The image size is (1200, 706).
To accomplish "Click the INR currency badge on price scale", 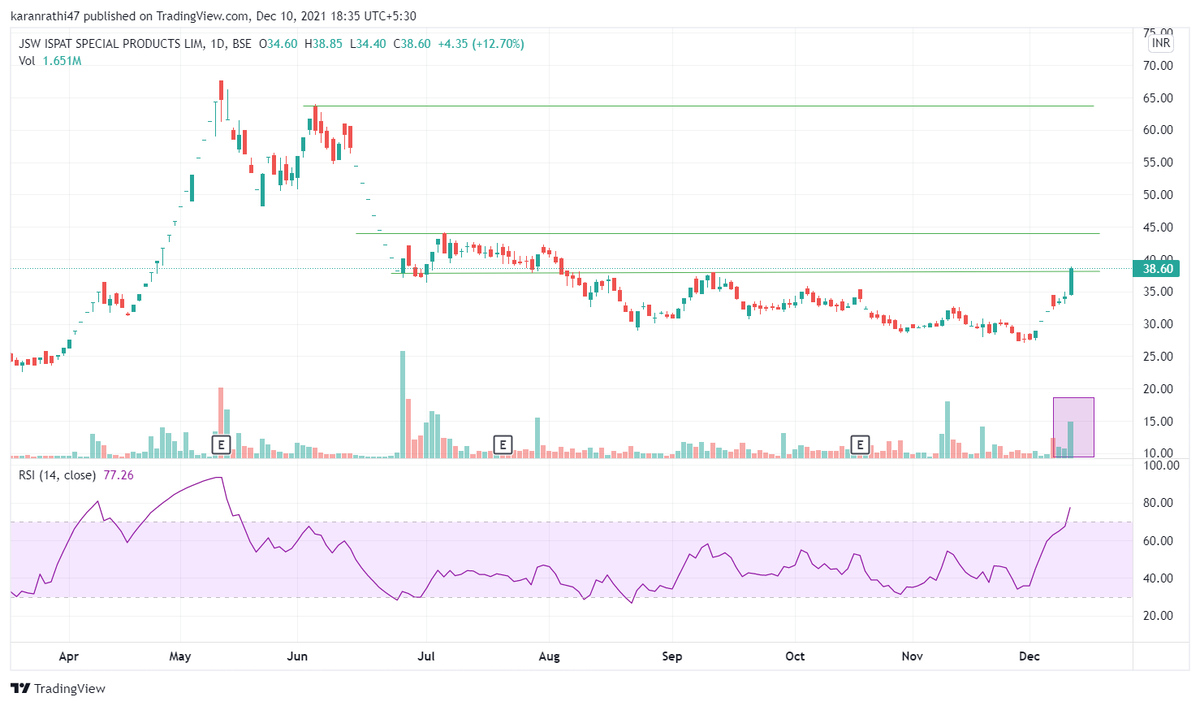I will tap(1161, 43).
